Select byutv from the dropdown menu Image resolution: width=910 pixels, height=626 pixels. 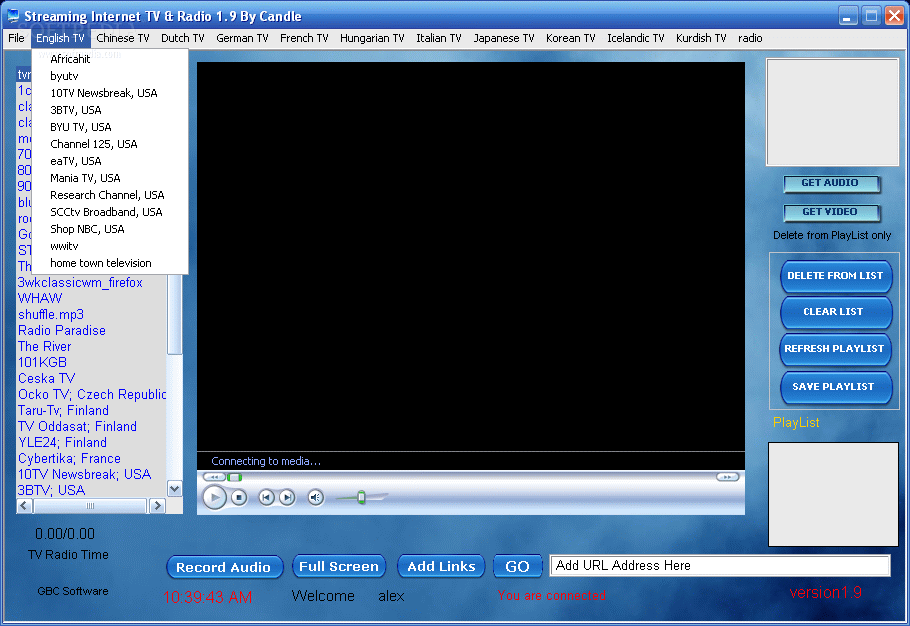[x=110, y=76]
